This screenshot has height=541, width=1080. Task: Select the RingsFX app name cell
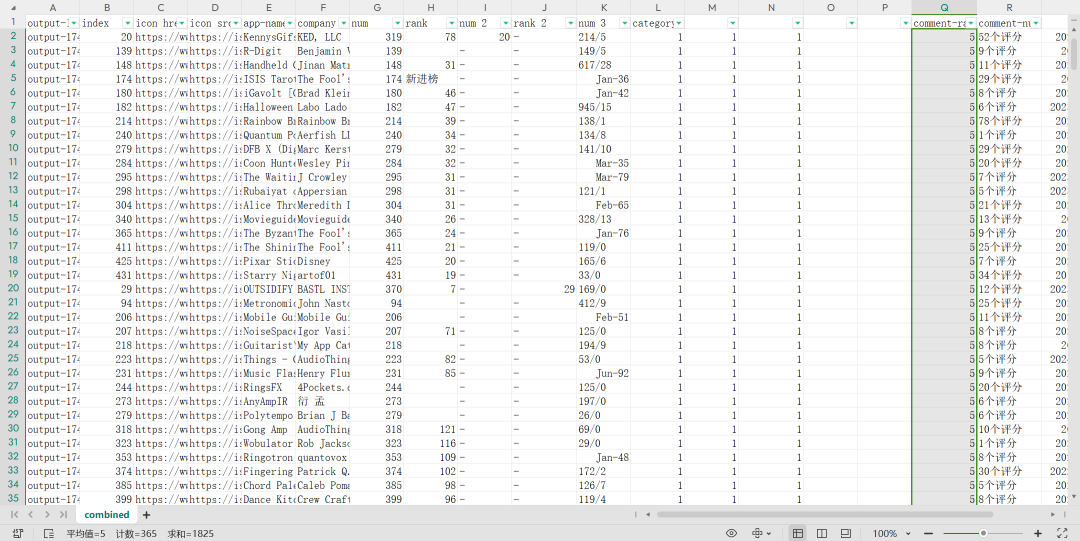269,387
